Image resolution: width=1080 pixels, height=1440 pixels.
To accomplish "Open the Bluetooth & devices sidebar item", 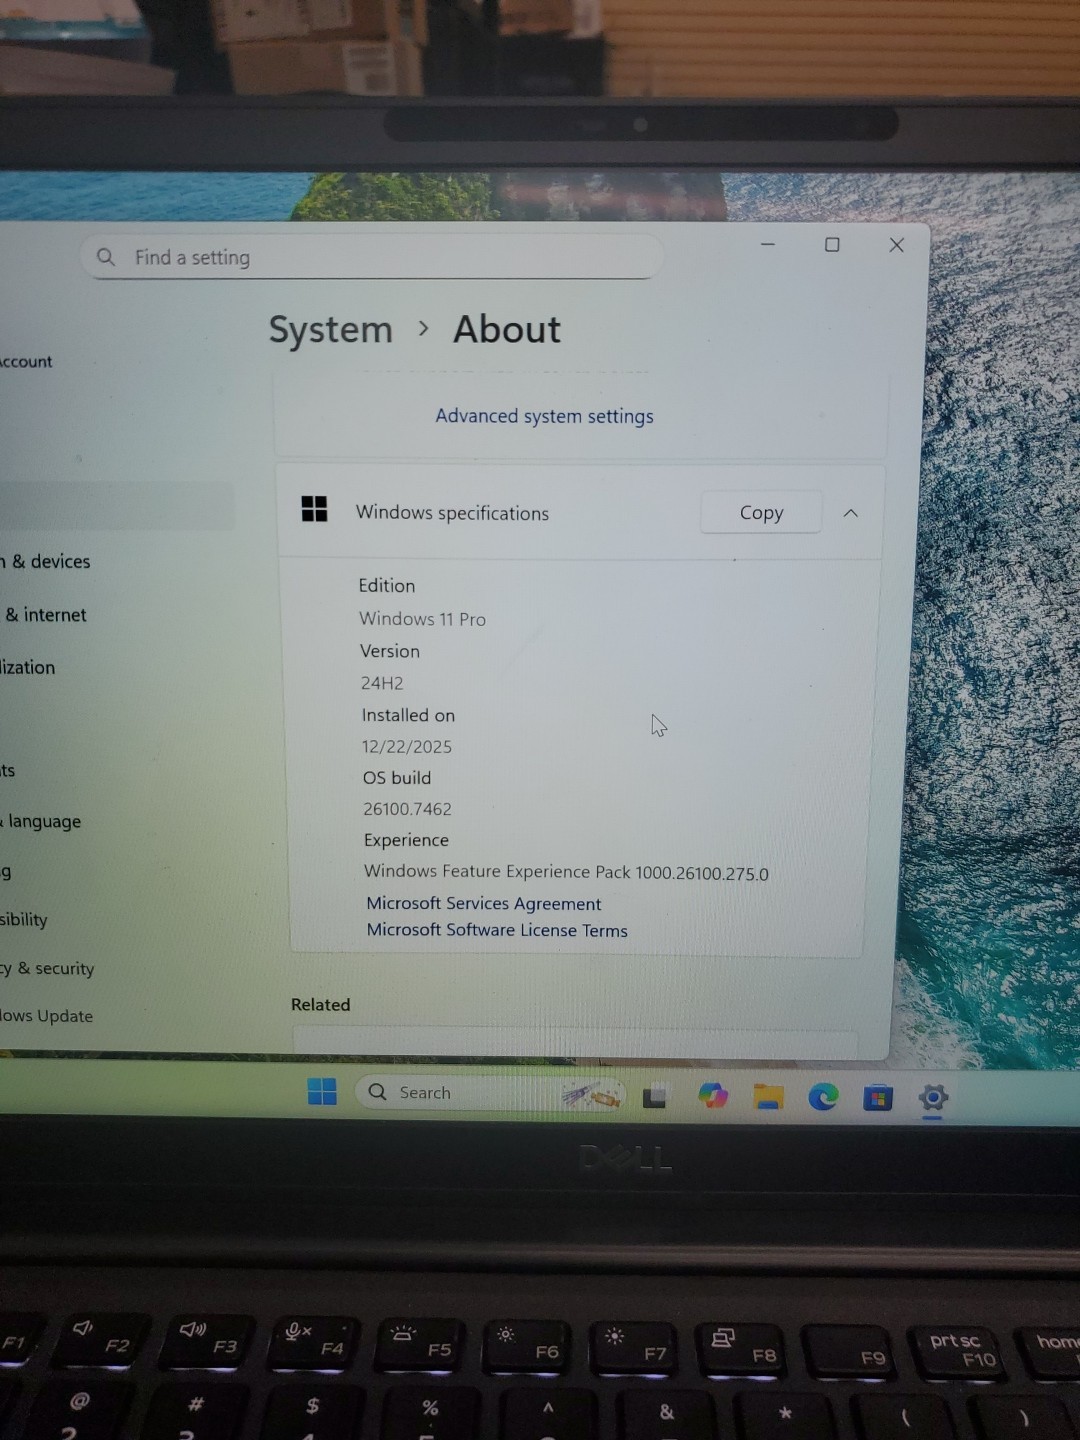I will (45, 561).
